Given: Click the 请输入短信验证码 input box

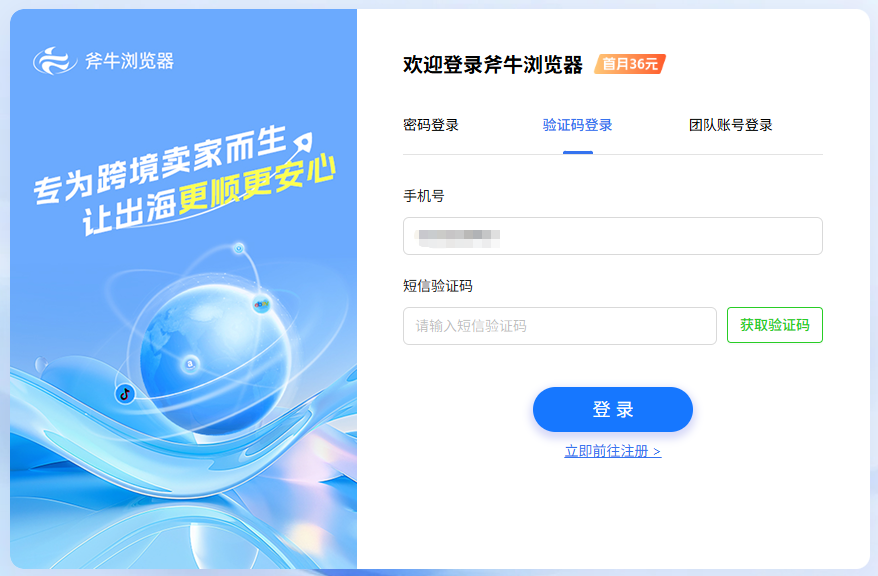Looking at the screenshot, I should [559, 326].
